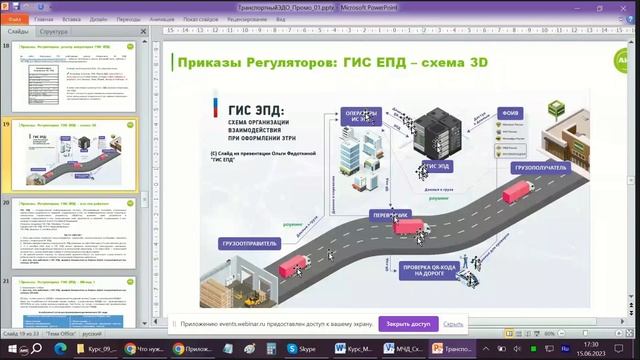Open the notifications action center icon
Screen dimensions: 640x360
pos(619,349)
